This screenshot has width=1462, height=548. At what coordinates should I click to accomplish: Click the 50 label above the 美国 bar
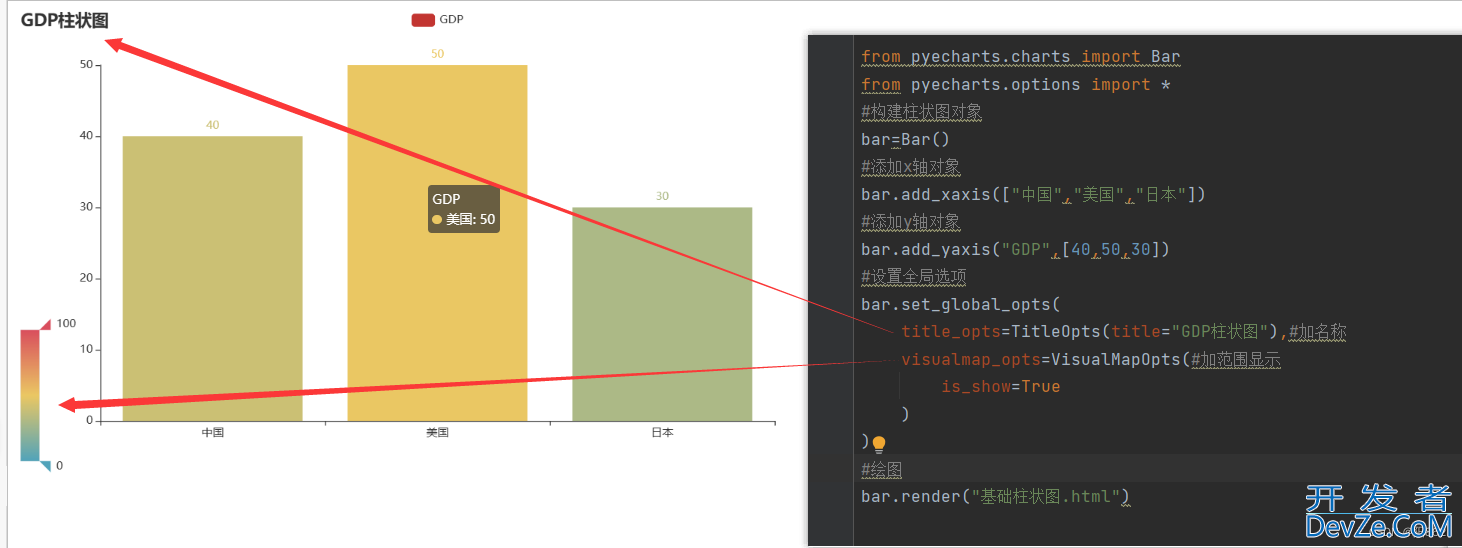[437, 54]
